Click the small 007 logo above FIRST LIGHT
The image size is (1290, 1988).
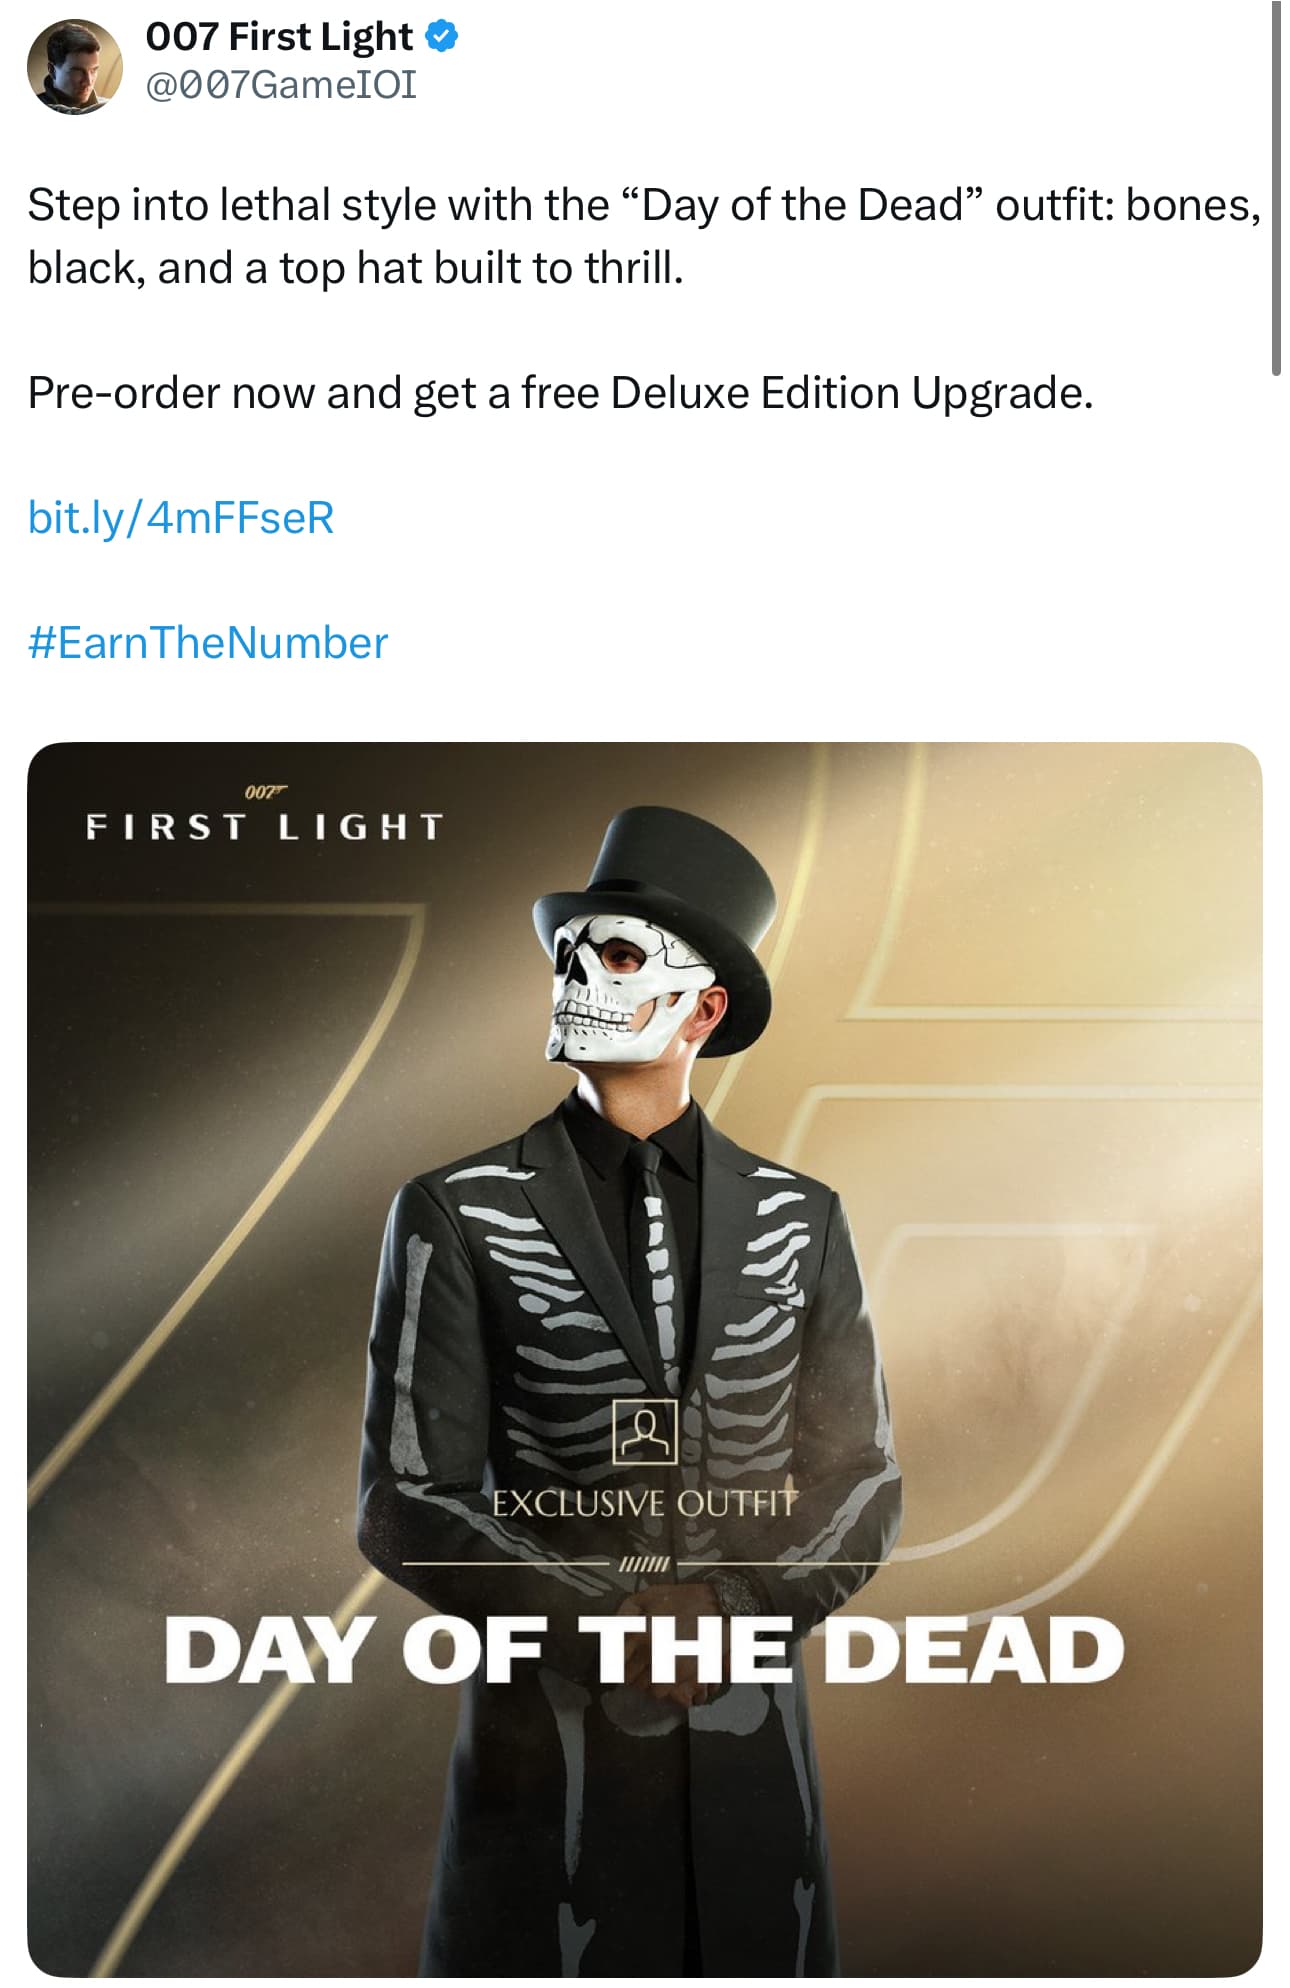pyautogui.click(x=266, y=793)
